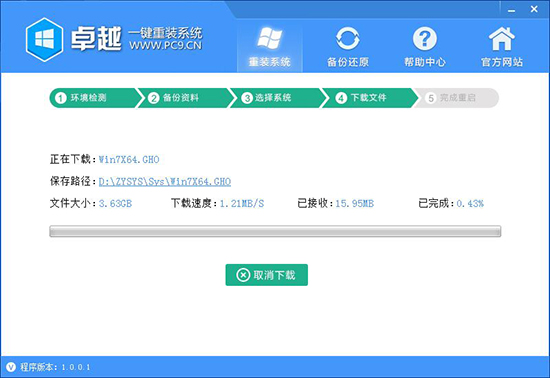Click the file size value 3.63GB

point(115,203)
